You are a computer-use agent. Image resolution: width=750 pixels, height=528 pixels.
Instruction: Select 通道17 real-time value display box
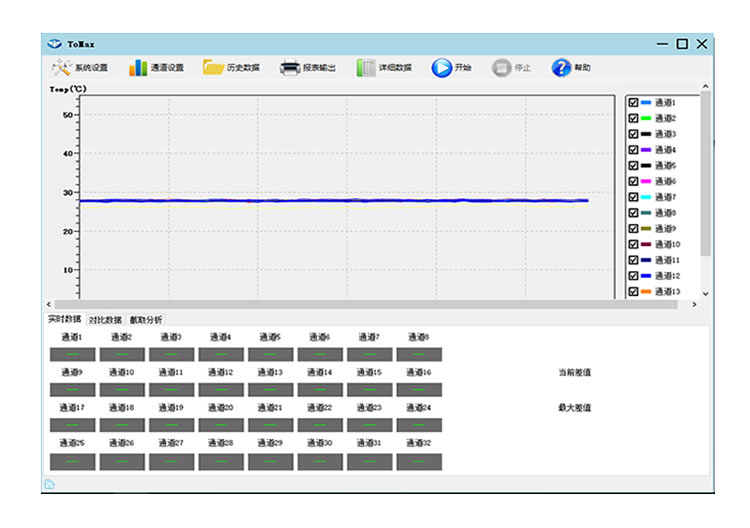tap(73, 425)
